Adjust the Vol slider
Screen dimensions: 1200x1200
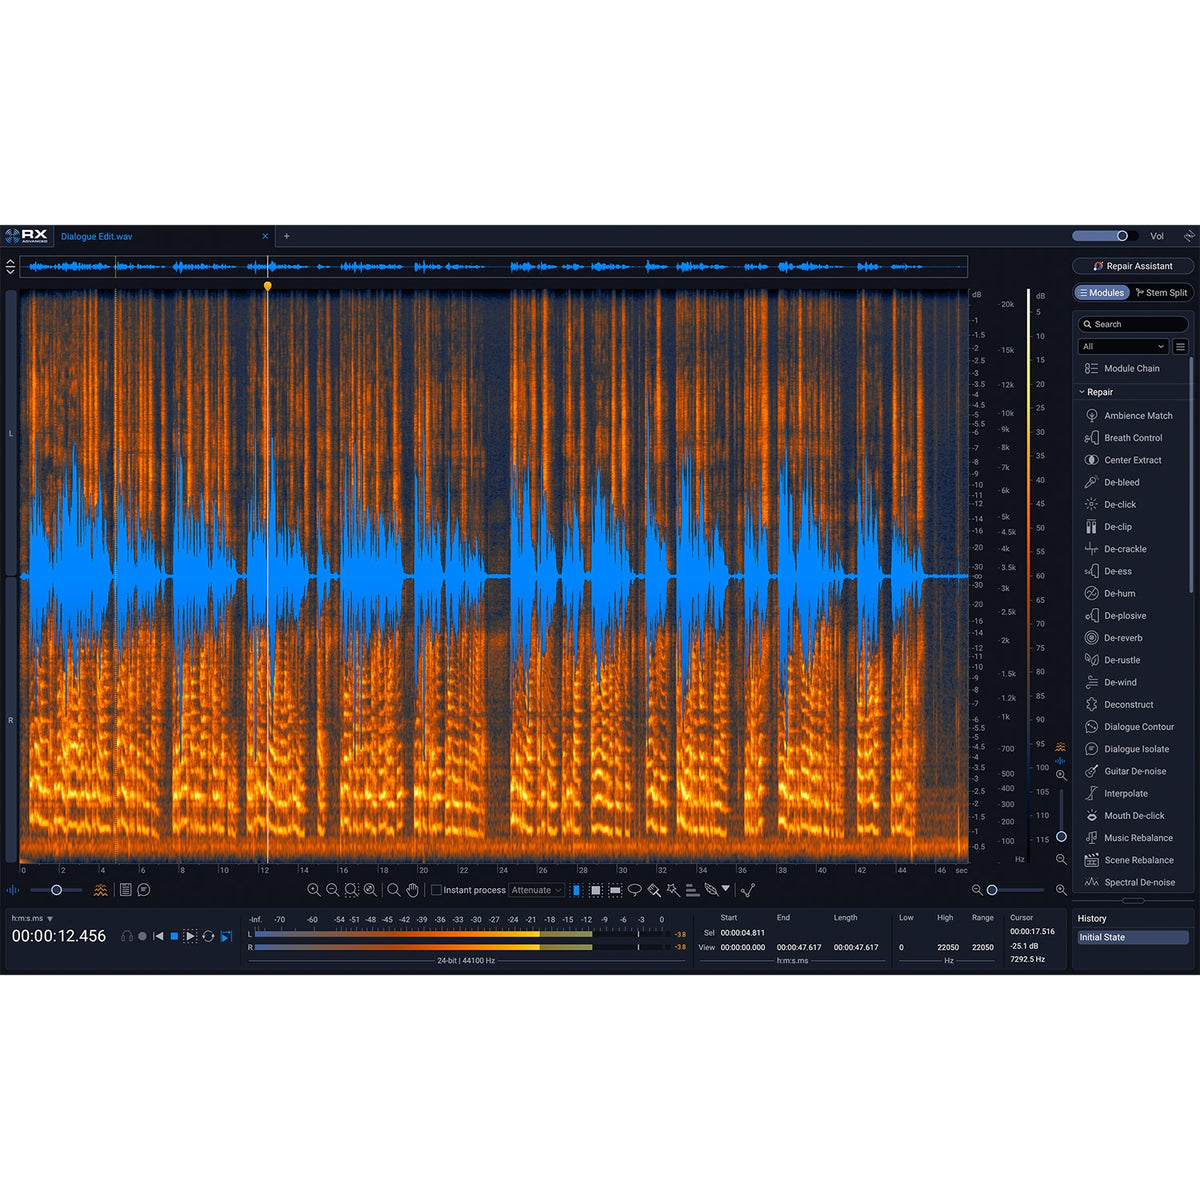coord(1104,236)
